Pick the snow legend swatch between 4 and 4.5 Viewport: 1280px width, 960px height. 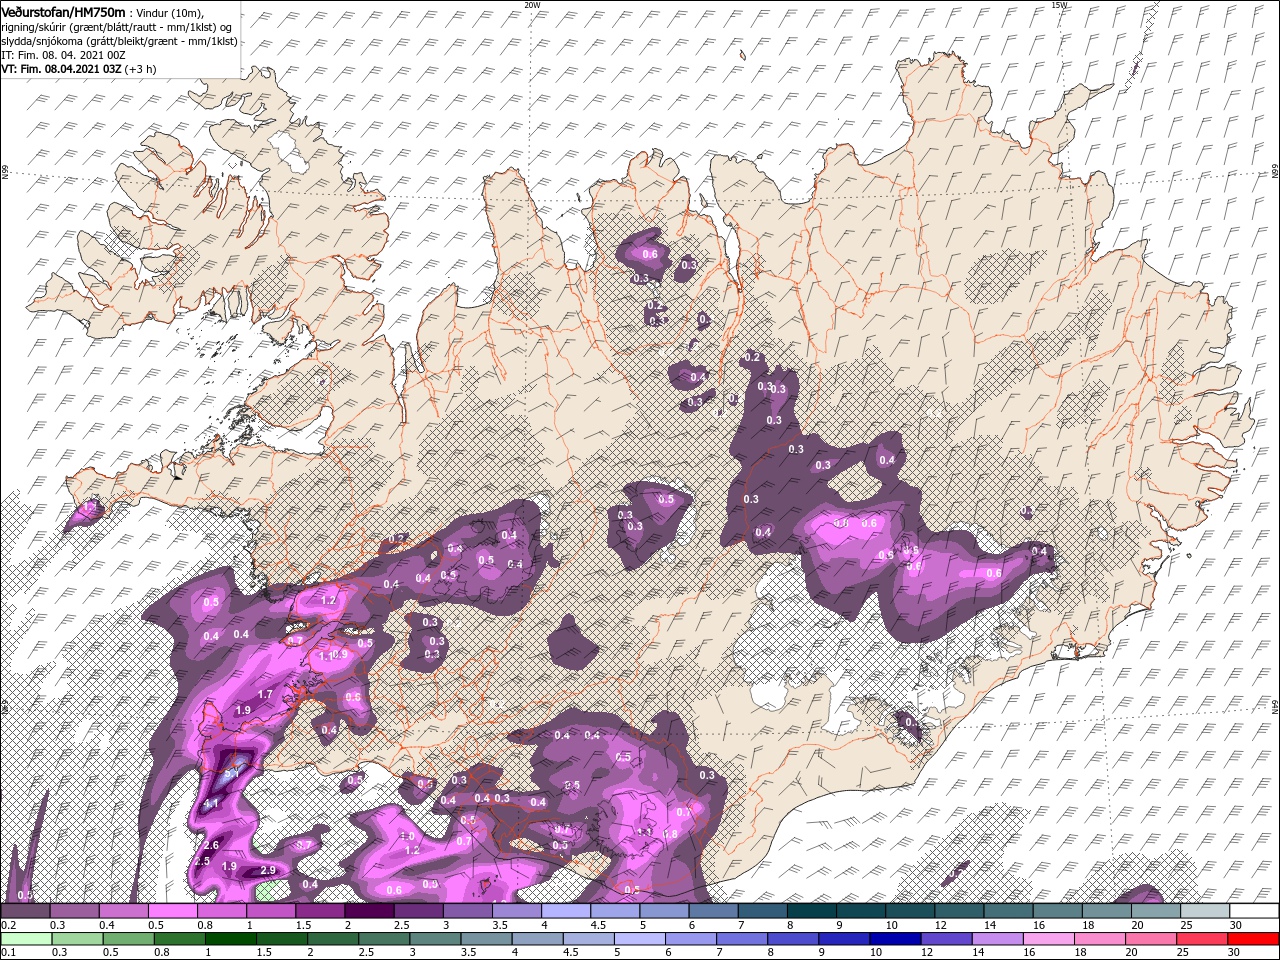tap(567, 911)
